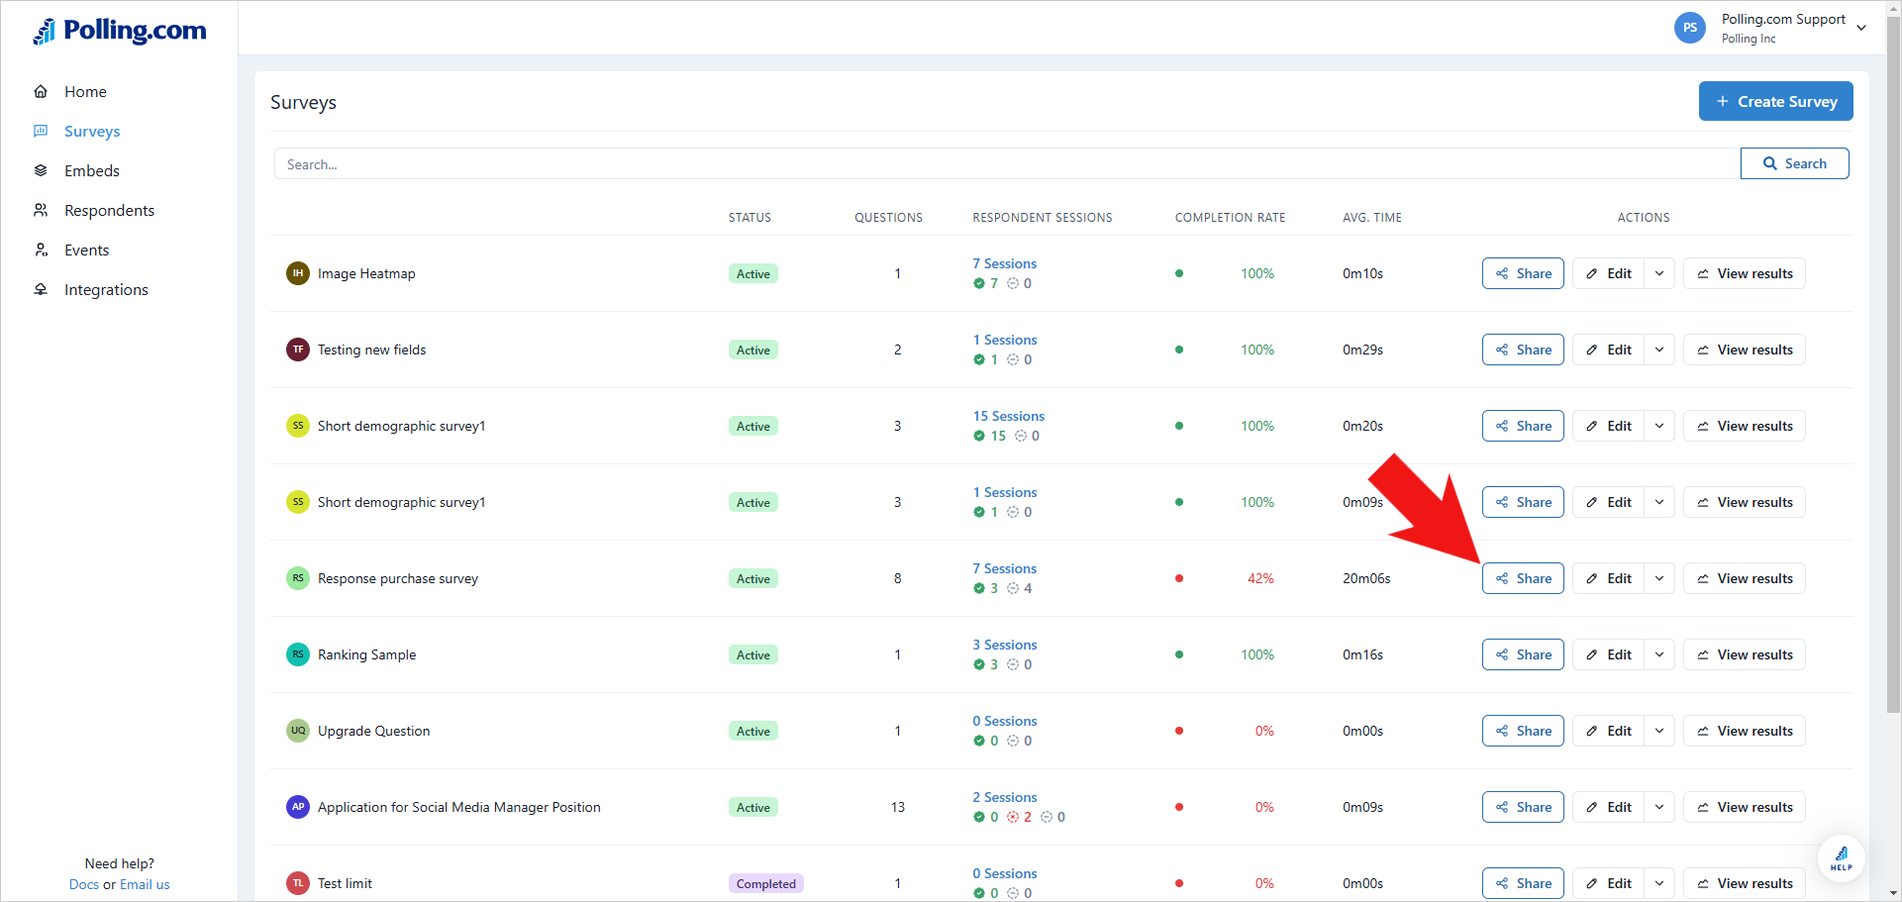Expand Edit options for Ranking Sample
This screenshot has height=902, width=1902.
(x=1659, y=654)
